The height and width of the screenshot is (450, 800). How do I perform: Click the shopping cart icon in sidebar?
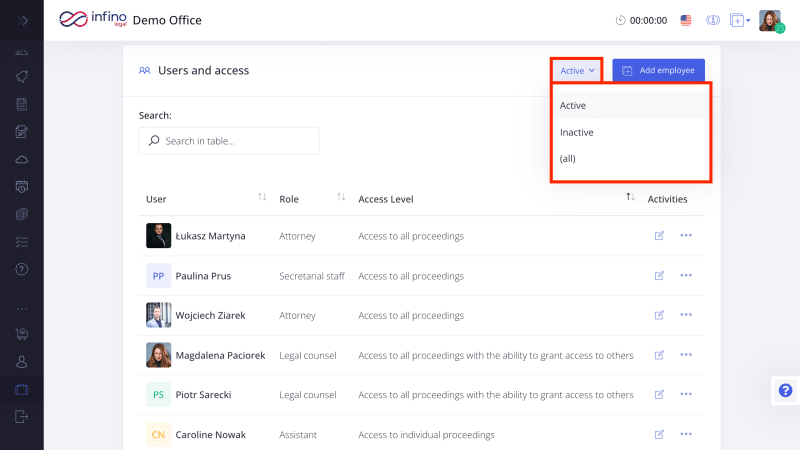pos(22,334)
